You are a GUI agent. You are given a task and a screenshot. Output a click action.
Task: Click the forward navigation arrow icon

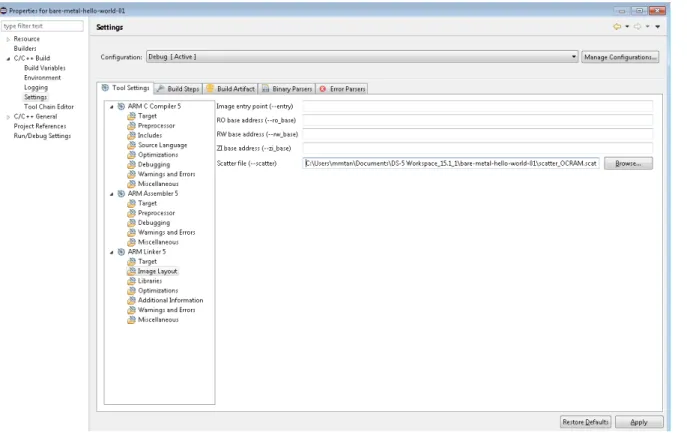tap(637, 27)
